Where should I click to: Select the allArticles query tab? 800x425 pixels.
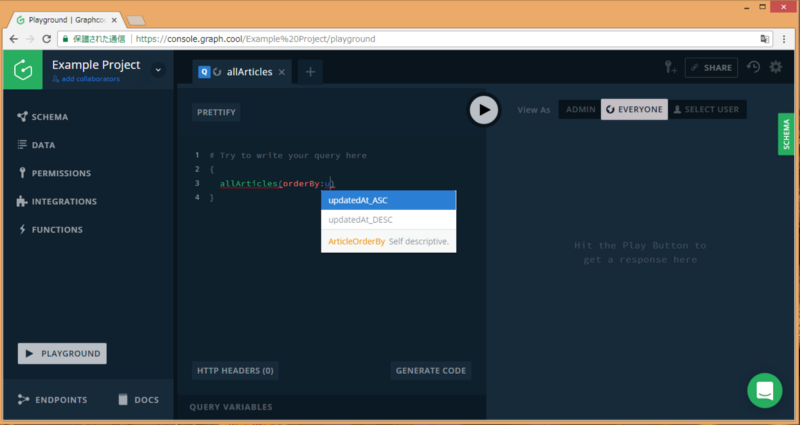pyautogui.click(x=242, y=72)
